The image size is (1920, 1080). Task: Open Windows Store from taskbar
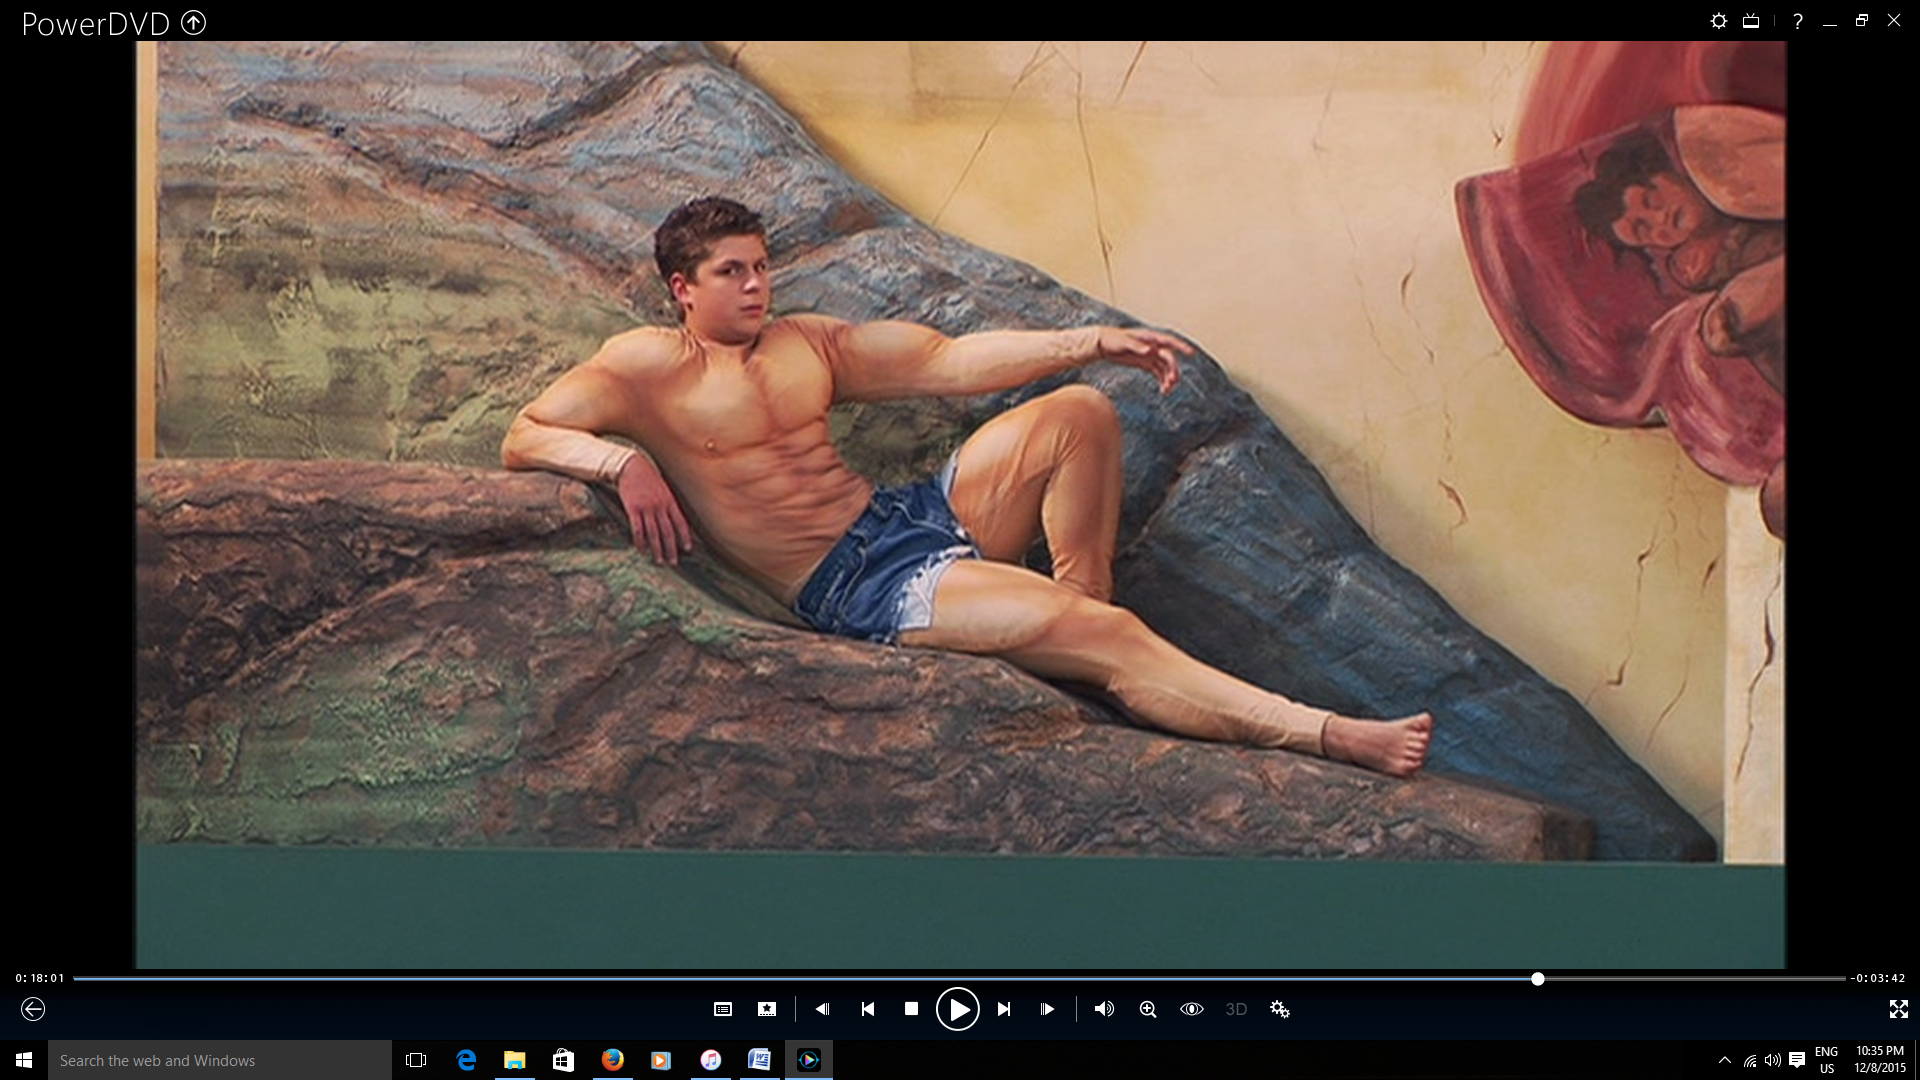pos(563,1060)
